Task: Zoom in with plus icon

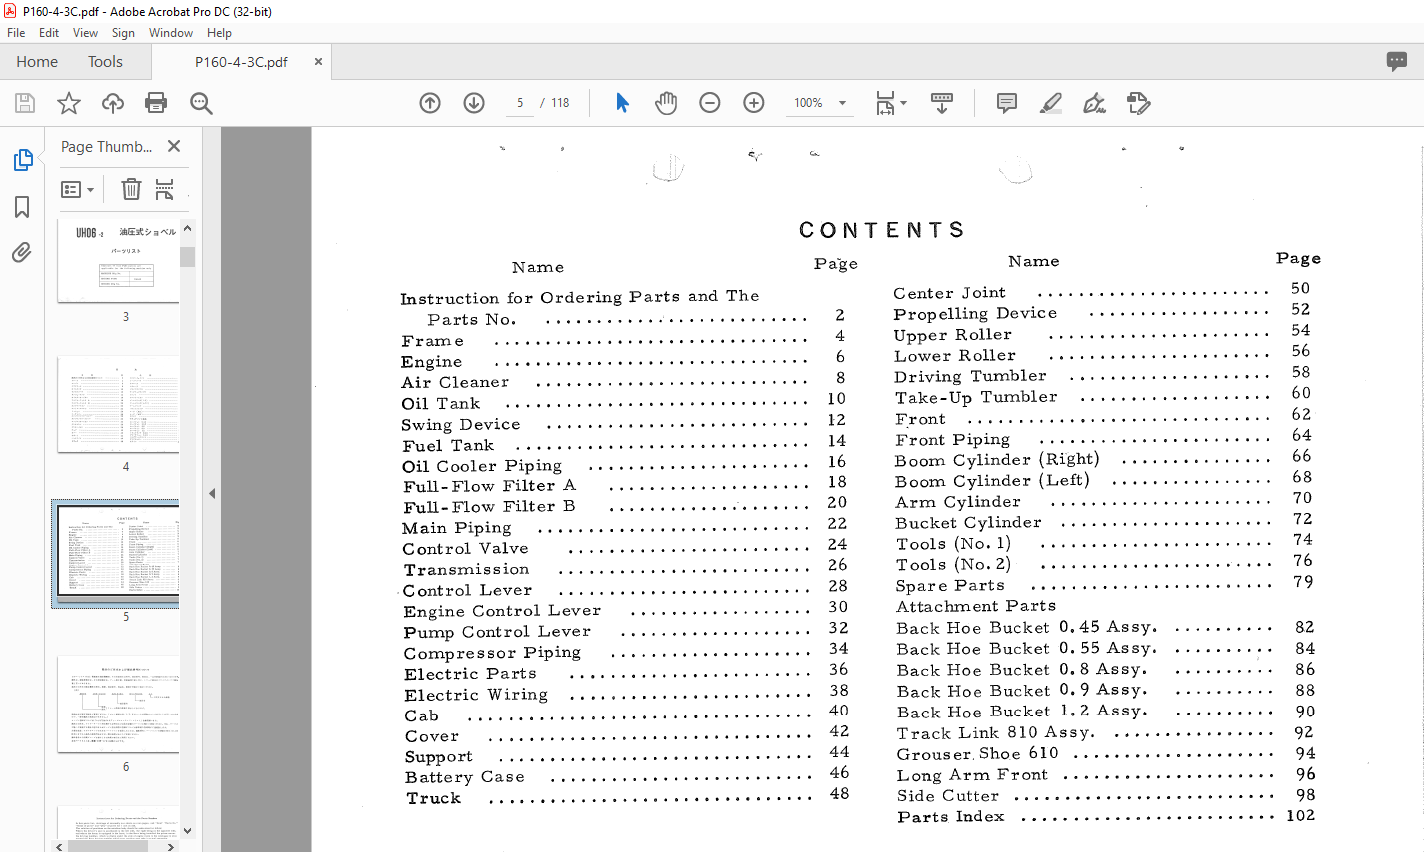Action: pyautogui.click(x=754, y=103)
